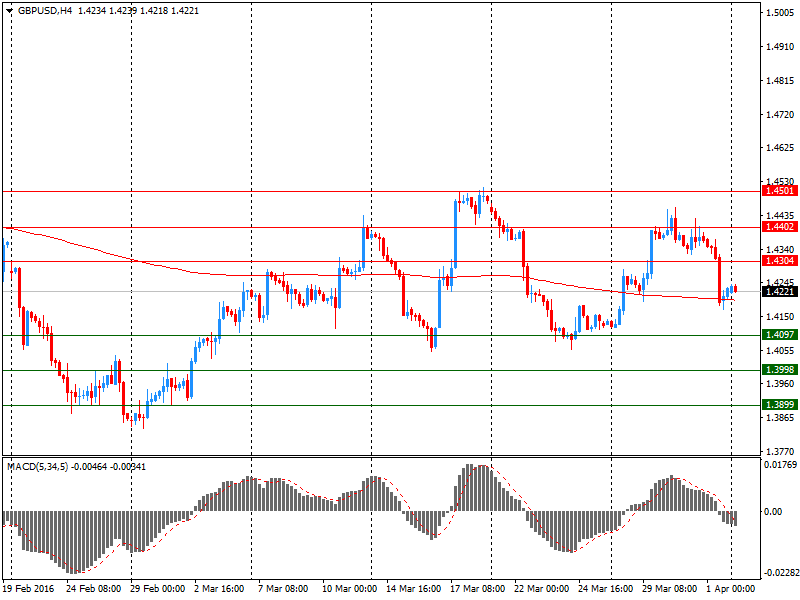Select the 1.4097 support price label
This screenshot has width=800, height=600.
pyautogui.click(x=780, y=335)
